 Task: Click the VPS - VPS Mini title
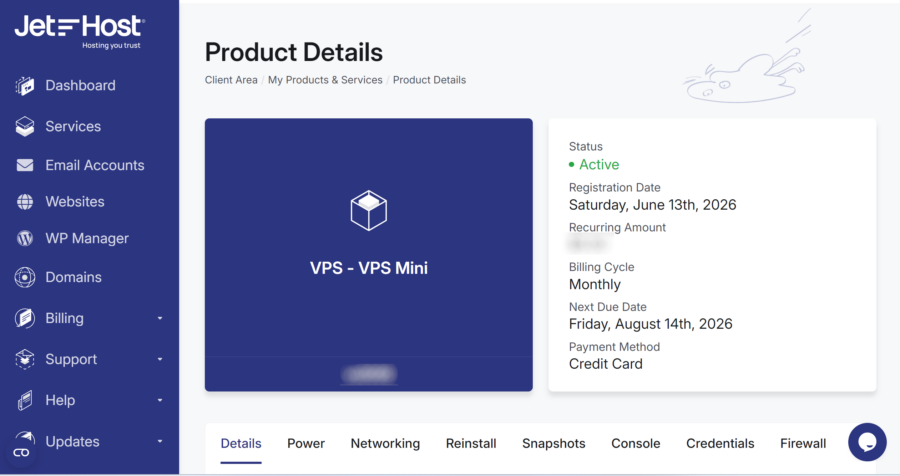pos(368,268)
